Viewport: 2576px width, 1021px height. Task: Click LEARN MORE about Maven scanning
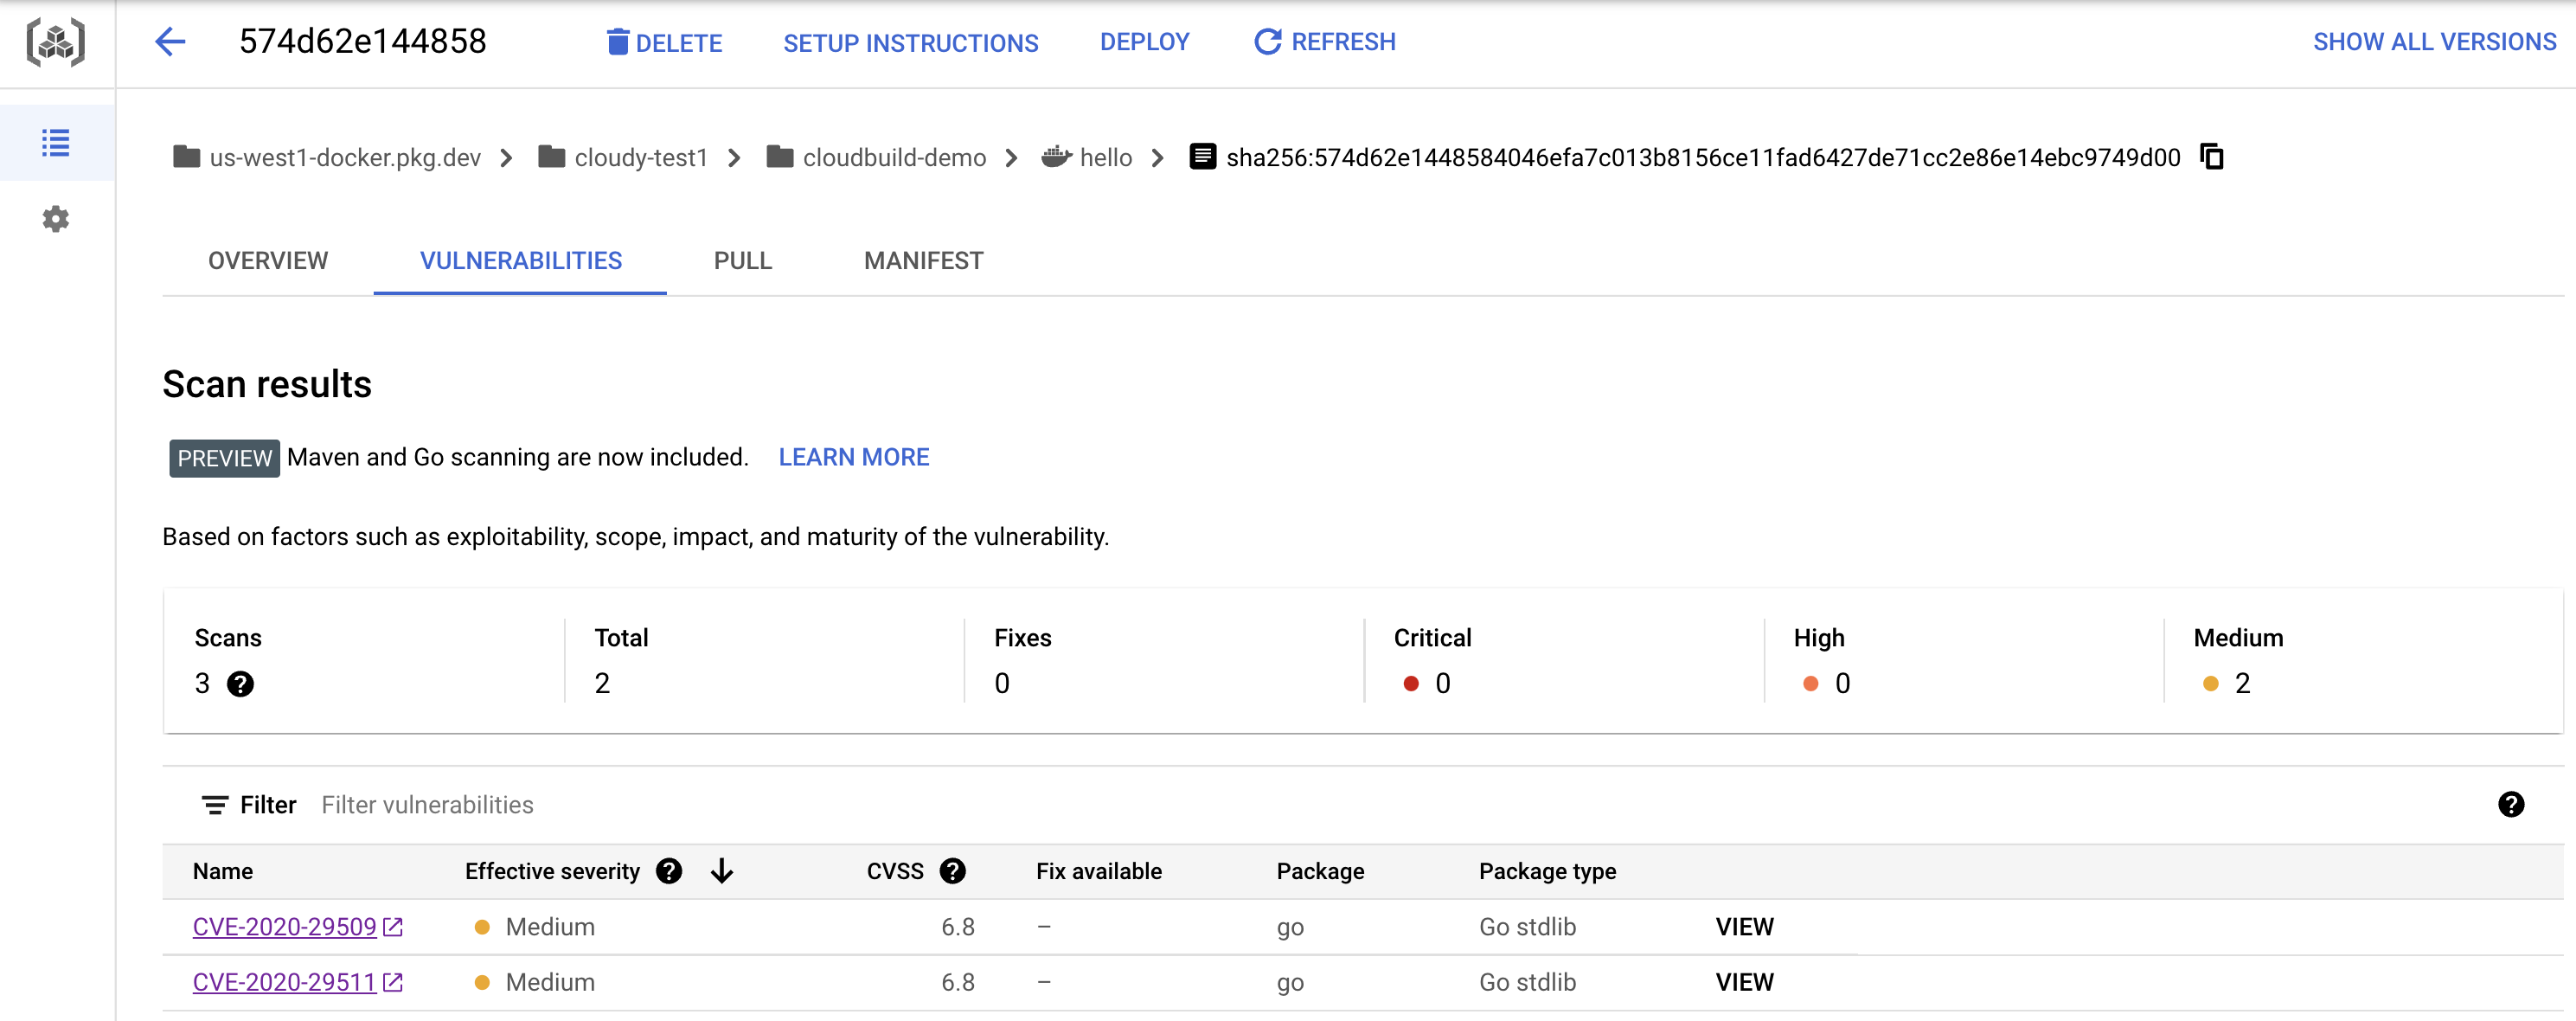853,457
